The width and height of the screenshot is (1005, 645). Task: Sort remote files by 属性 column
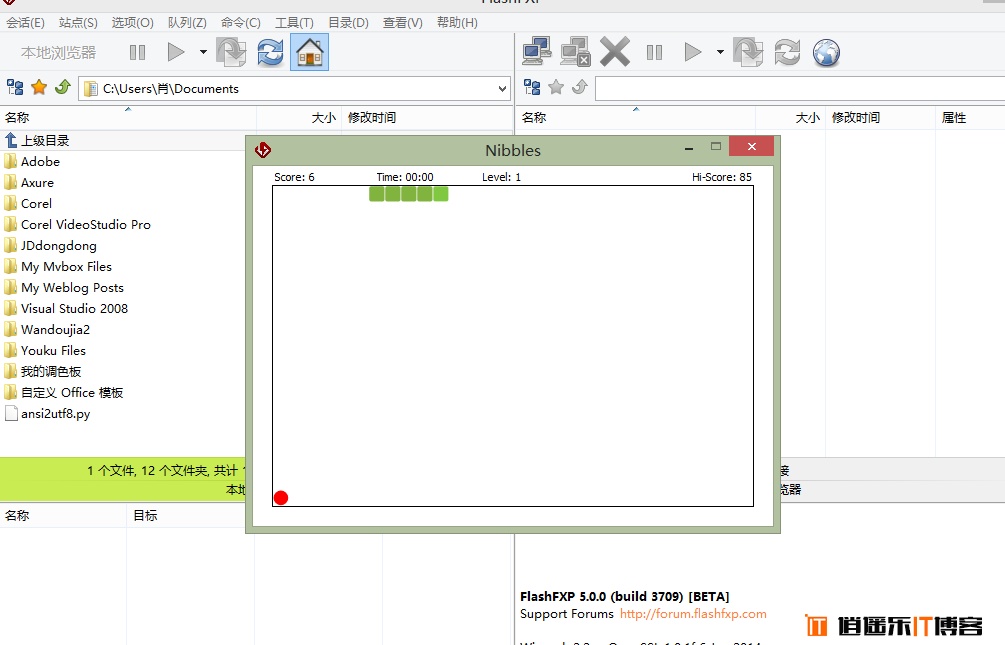[970, 117]
